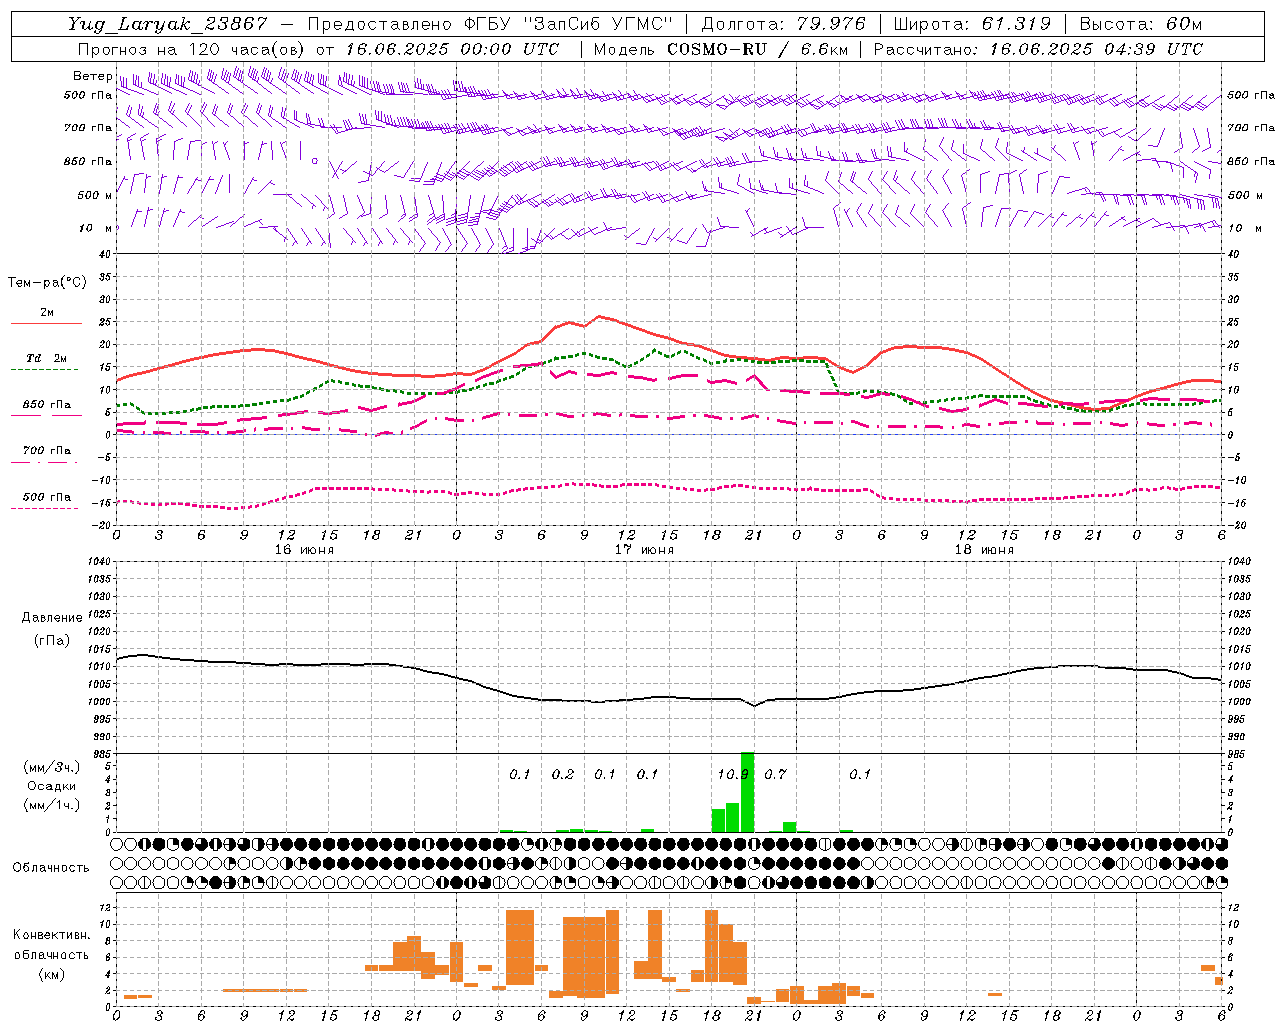Click the (мм/1ч.) precipitation unit label
Image resolution: width=1280 pixels, height=1024 pixels.
51,805
